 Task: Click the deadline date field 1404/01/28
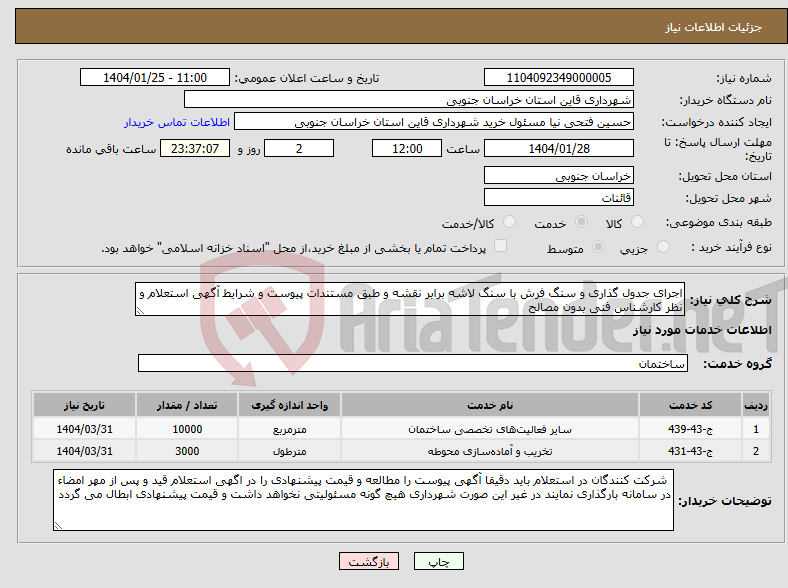(x=558, y=148)
